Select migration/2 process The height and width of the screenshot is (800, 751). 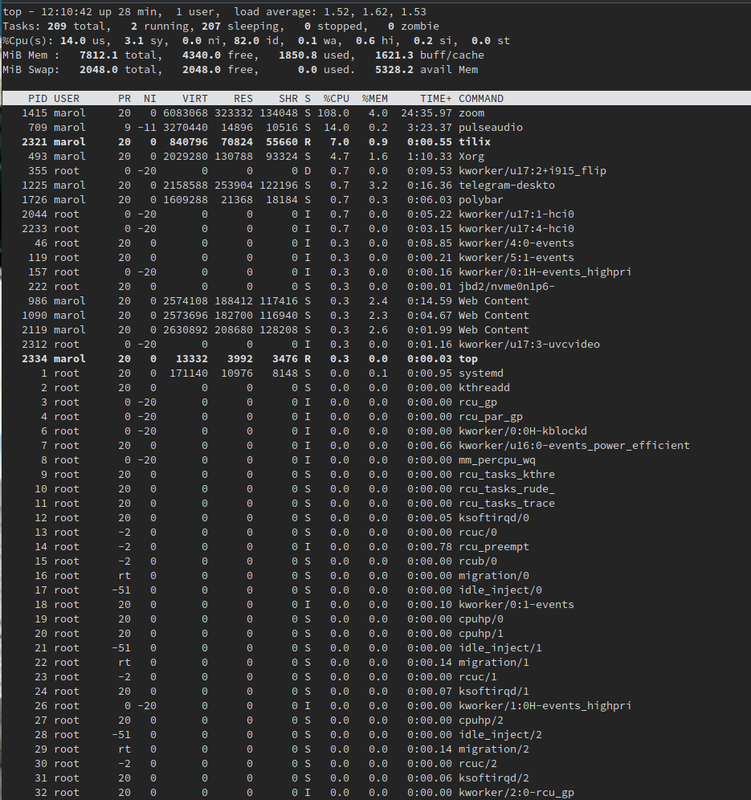click(377, 749)
